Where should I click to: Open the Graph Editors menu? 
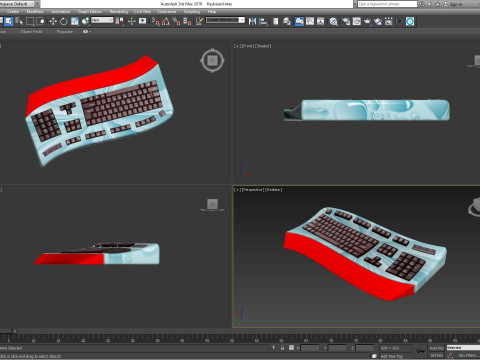[90, 12]
